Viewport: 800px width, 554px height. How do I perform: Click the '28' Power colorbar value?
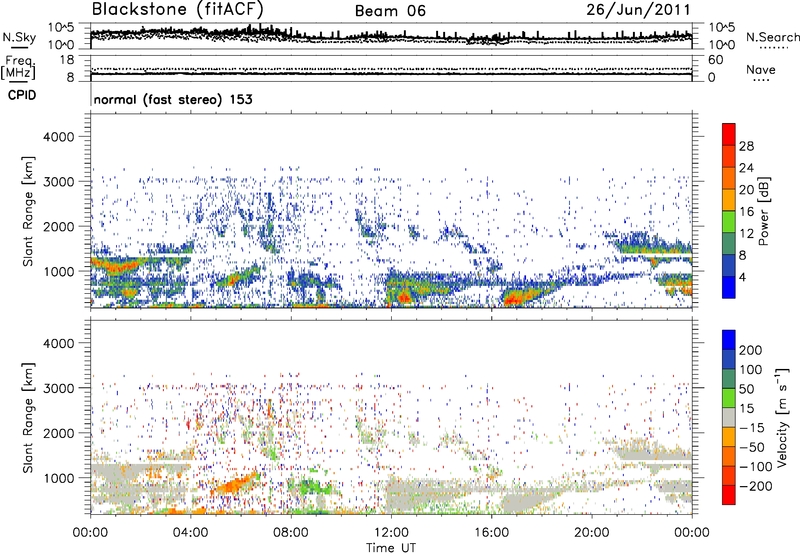746,146
